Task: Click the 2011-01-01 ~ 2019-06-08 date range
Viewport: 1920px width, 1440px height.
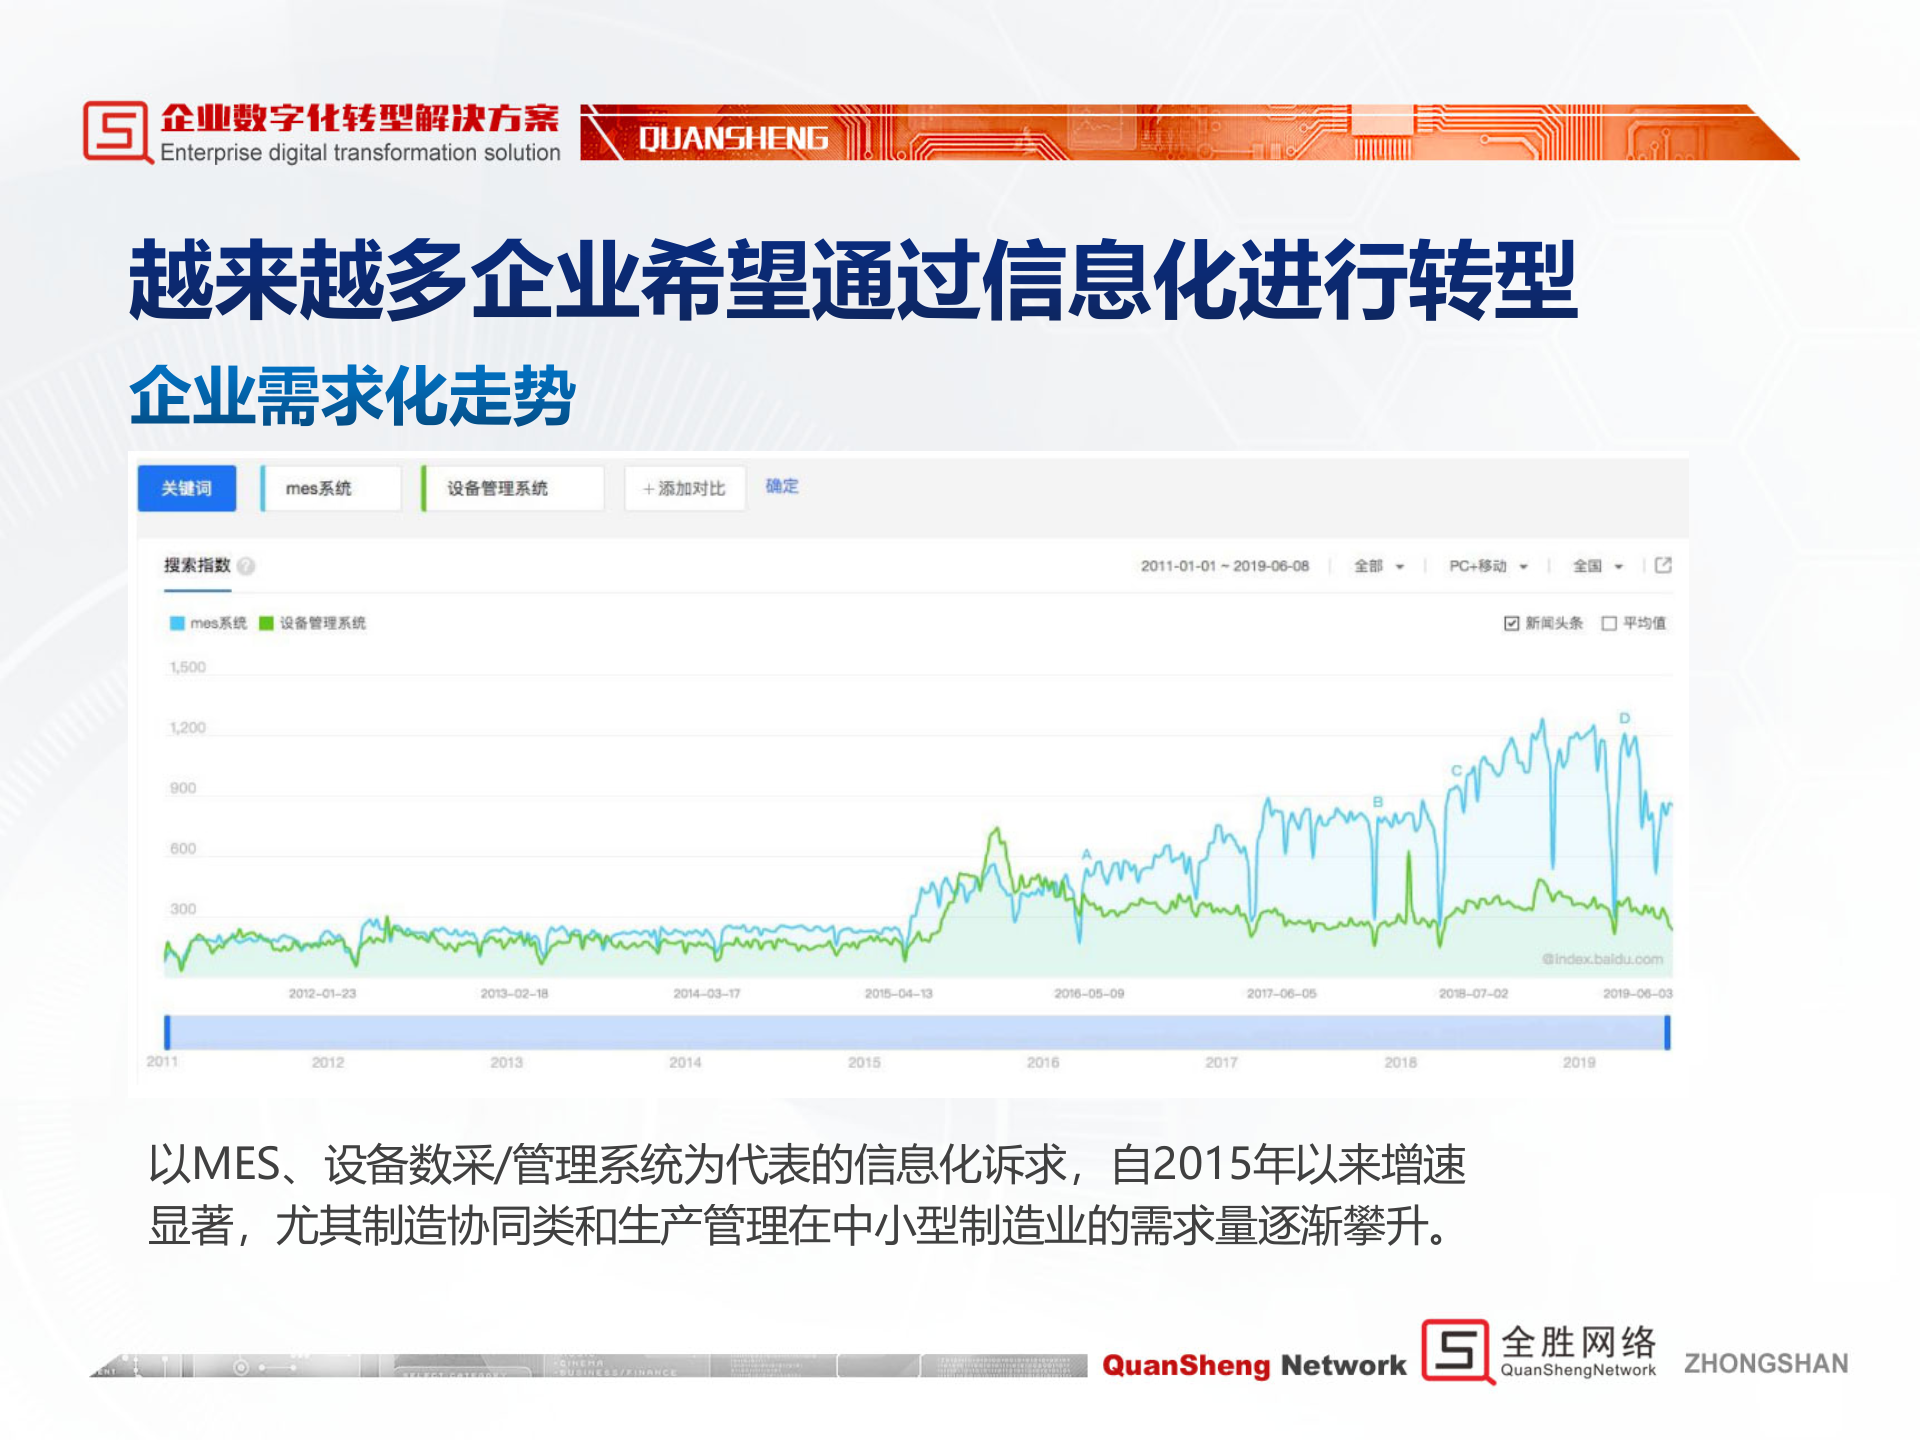Action: (1225, 565)
